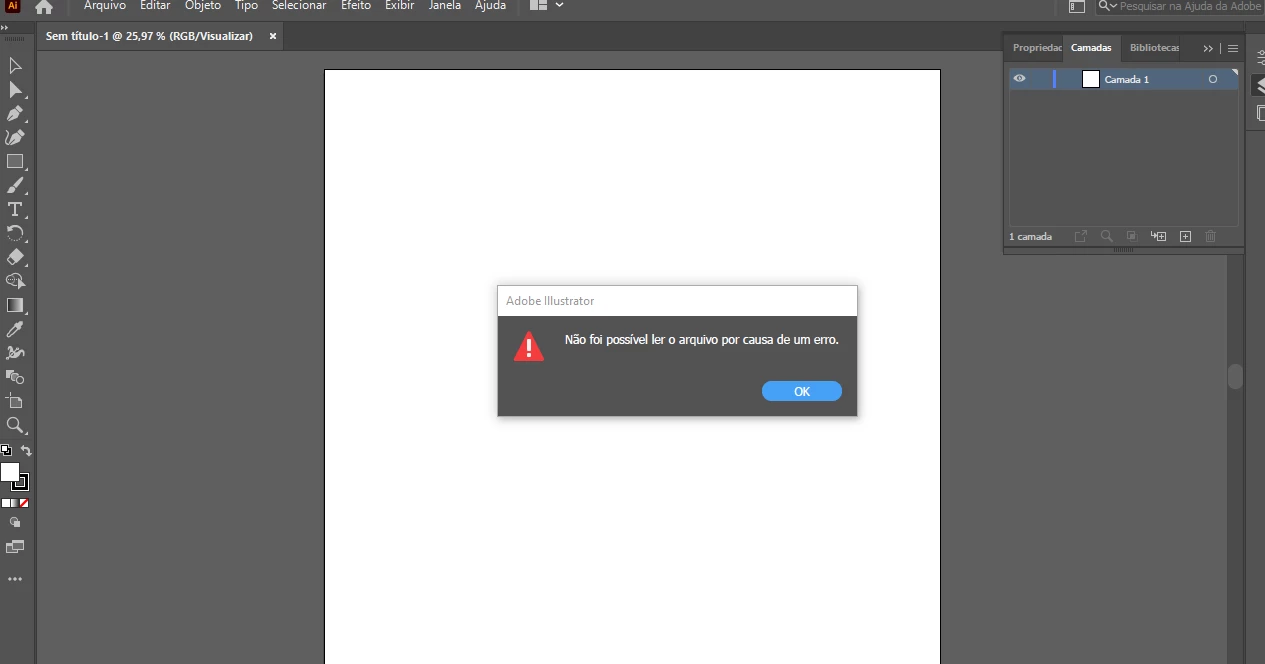
Task: Select the Paintbrush tool
Action: (x=15, y=185)
